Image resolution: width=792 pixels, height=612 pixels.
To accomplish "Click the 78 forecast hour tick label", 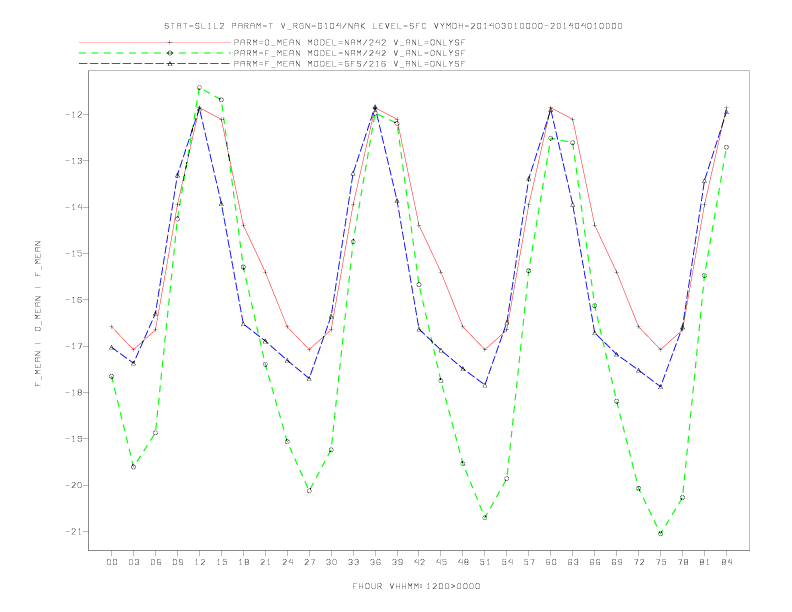I will [x=682, y=562].
